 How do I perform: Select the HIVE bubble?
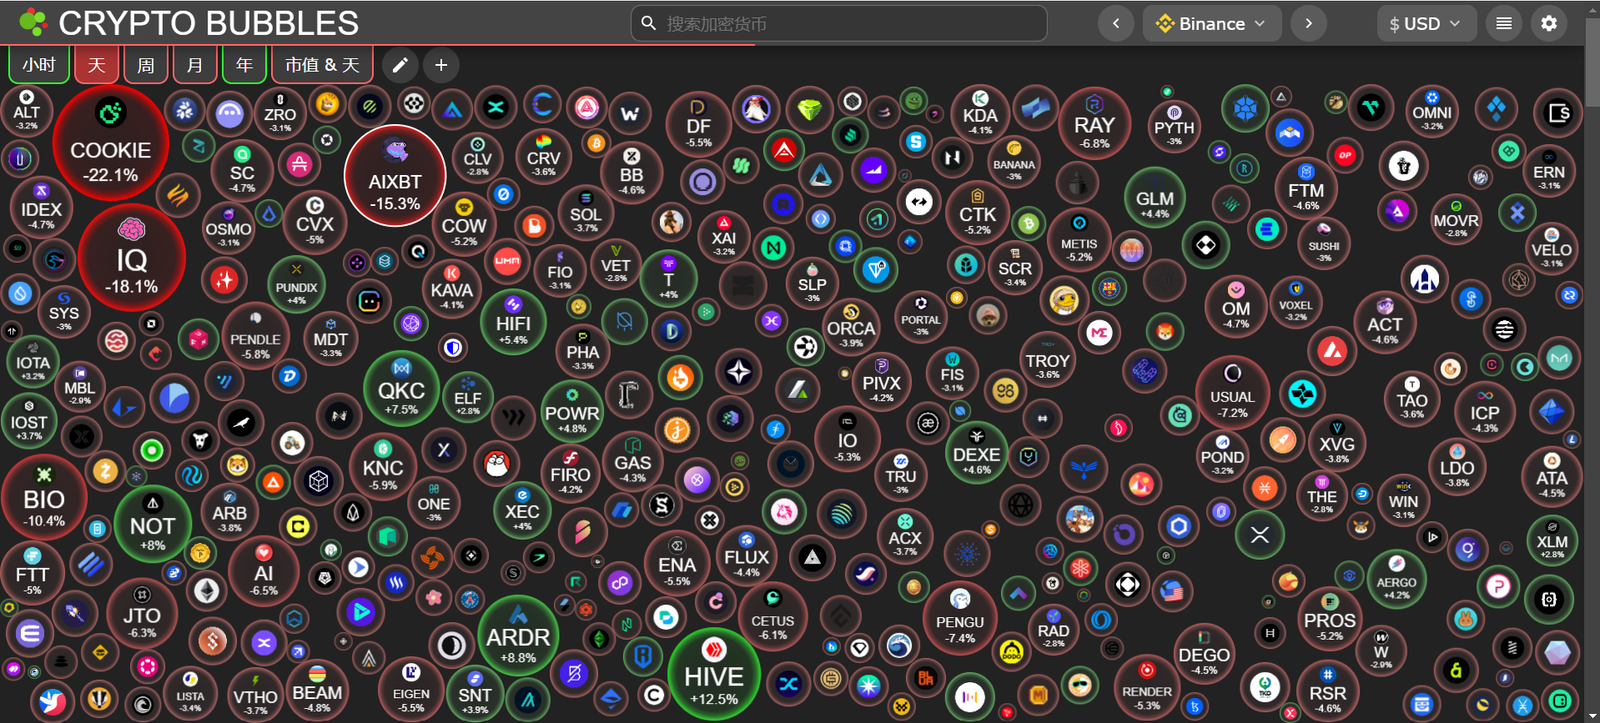[714, 676]
